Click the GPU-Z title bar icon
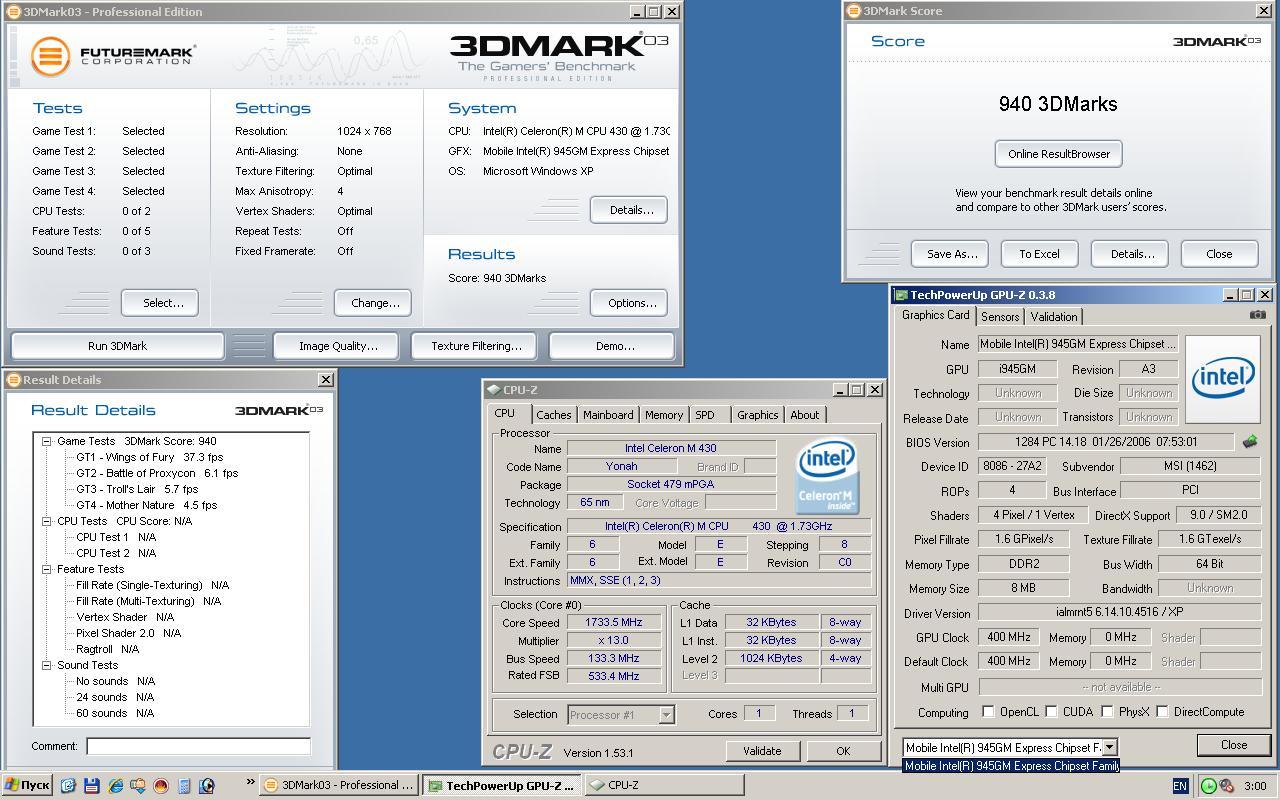The width and height of the screenshot is (1280, 800). tap(901, 295)
